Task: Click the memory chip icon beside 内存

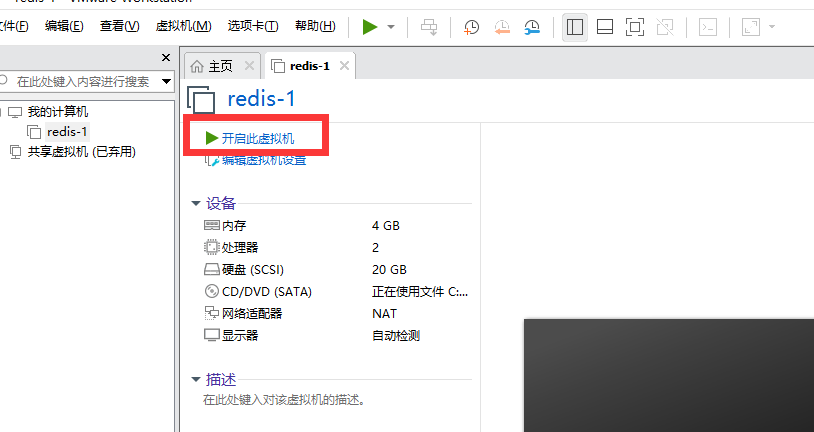Action: [211, 225]
